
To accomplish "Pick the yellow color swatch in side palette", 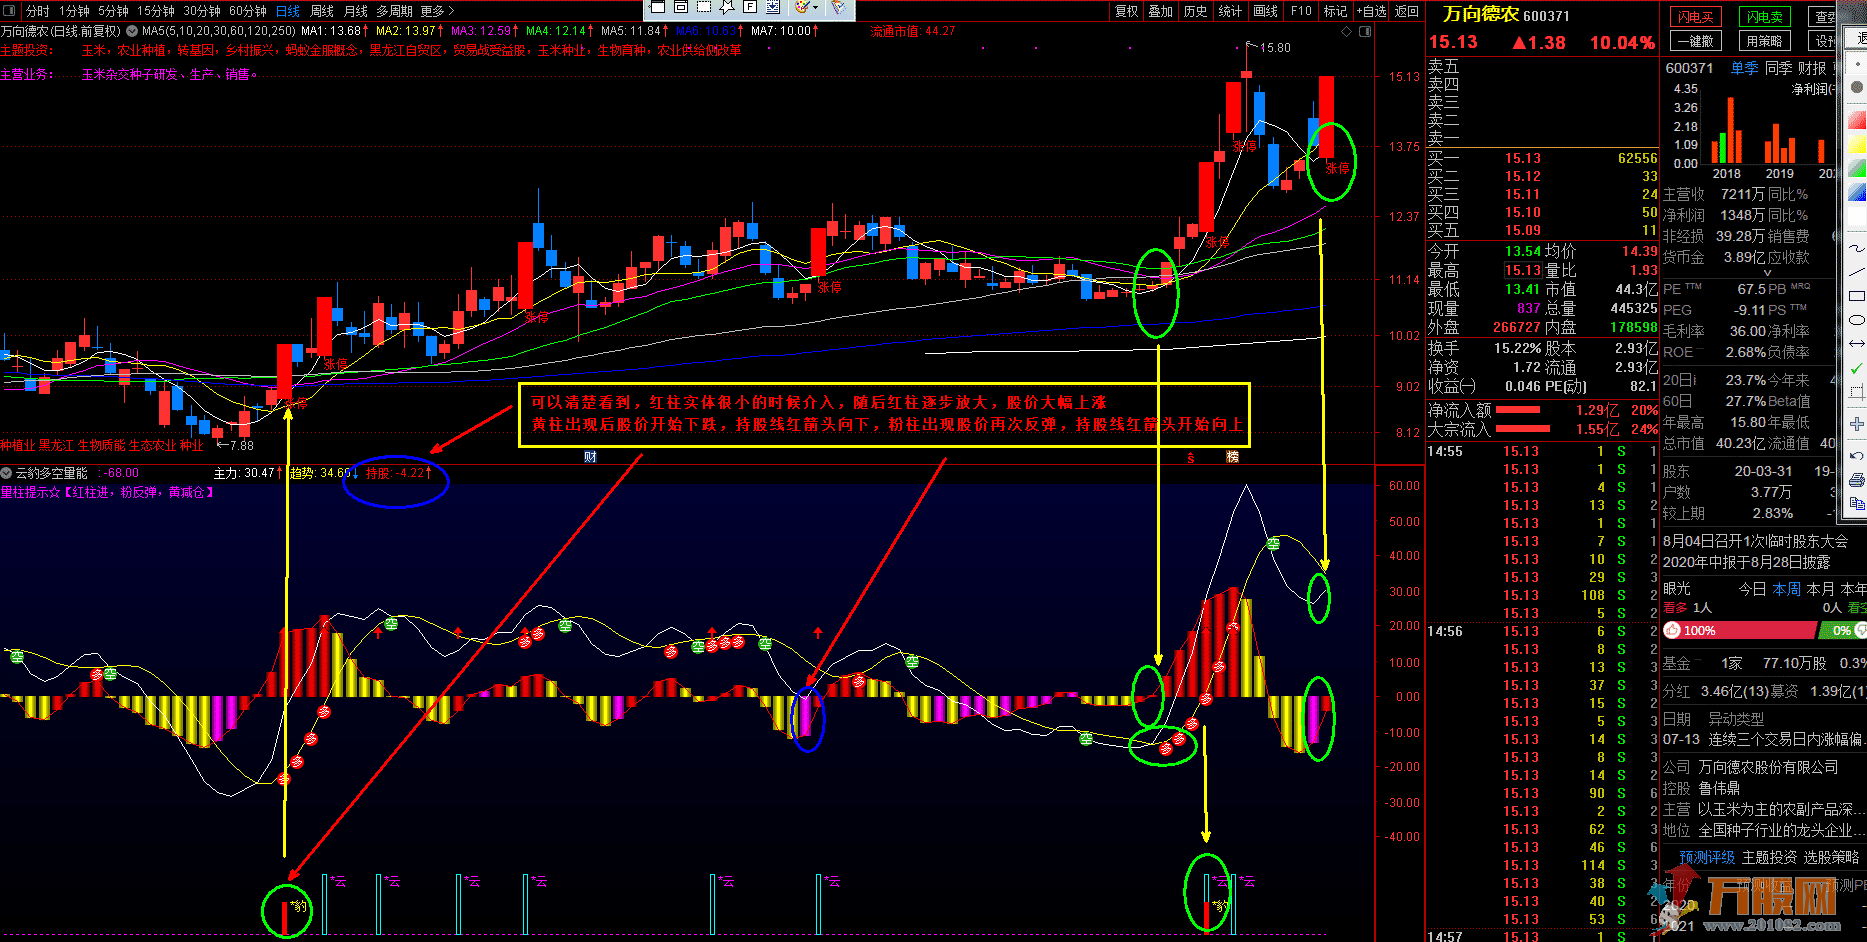I will click(x=1857, y=143).
